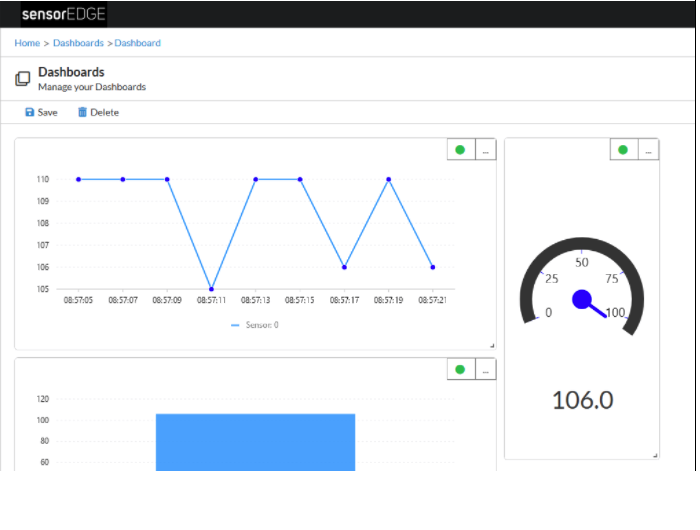The width and height of the screenshot is (700, 530).
Task: Click the blue gauge needle hub
Action: [x=582, y=299]
